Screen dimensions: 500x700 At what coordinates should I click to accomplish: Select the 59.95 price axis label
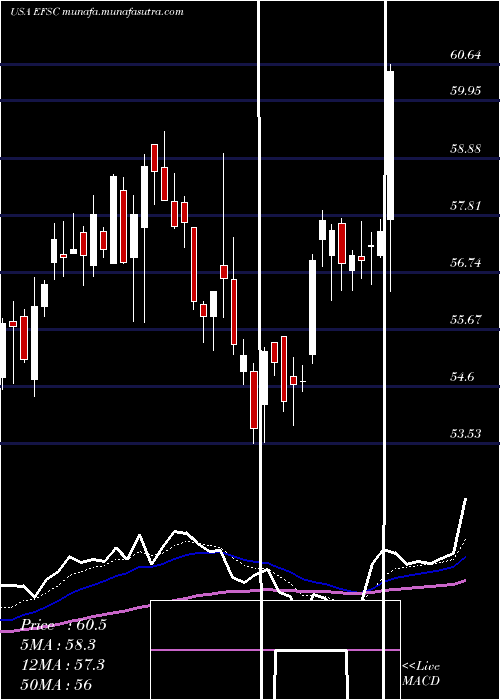tap(466, 91)
